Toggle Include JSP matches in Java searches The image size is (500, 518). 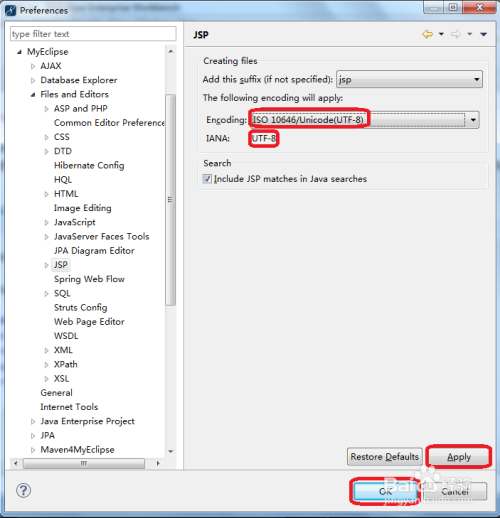[x=207, y=179]
